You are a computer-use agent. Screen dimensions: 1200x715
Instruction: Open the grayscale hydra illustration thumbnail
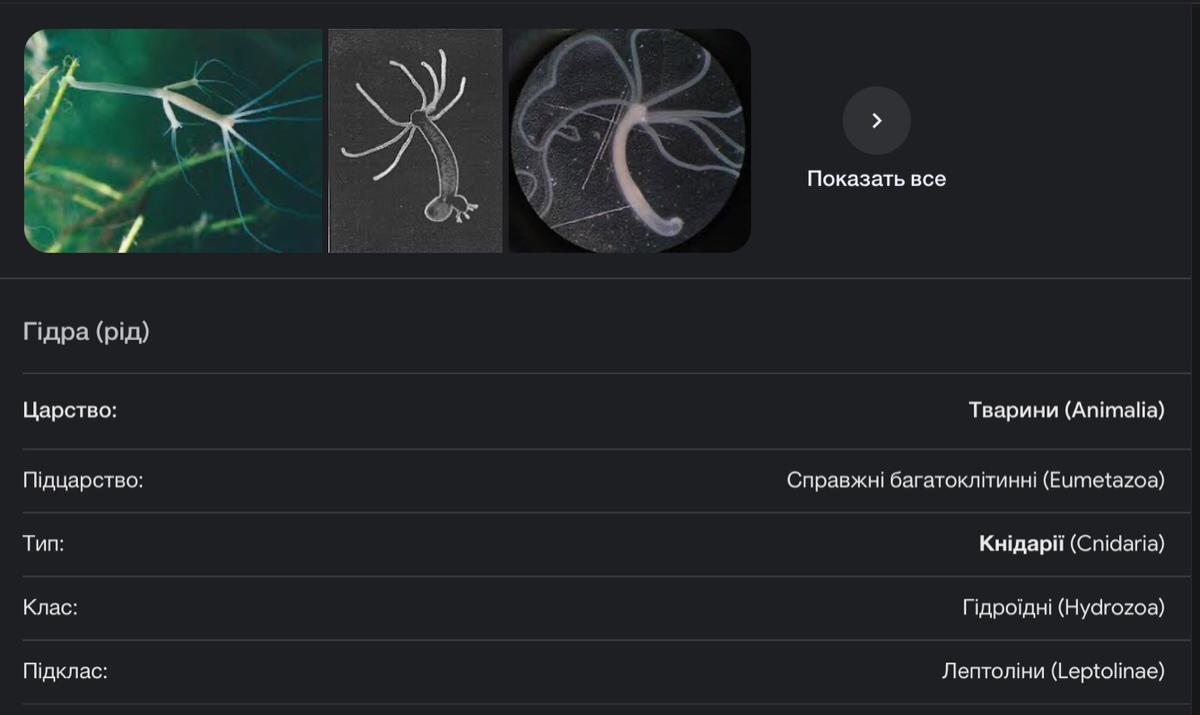(x=415, y=140)
